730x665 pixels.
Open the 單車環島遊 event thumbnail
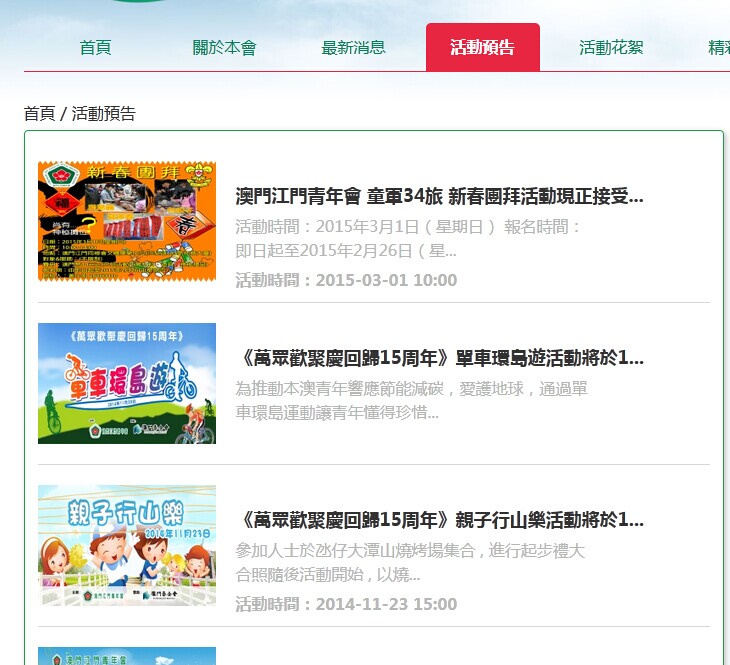point(127,383)
